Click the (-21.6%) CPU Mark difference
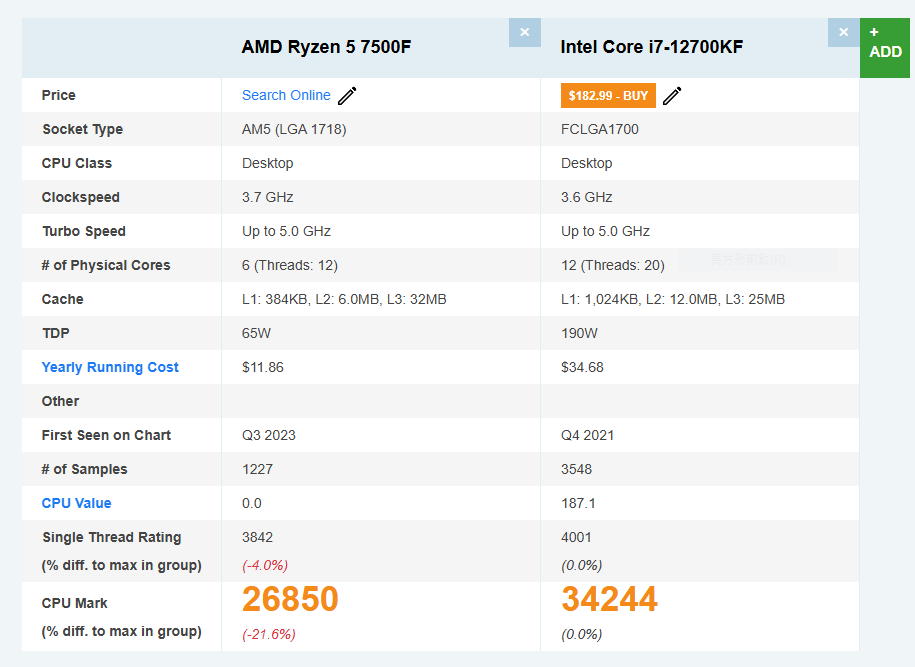This screenshot has height=667, width=915. 269,634
